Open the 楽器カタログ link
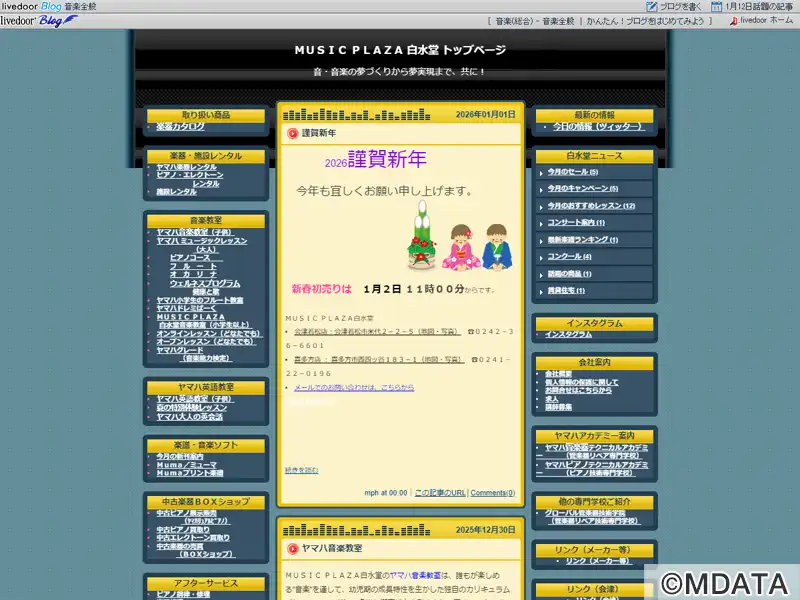Screen dimensions: 800x600 [x=180, y=126]
